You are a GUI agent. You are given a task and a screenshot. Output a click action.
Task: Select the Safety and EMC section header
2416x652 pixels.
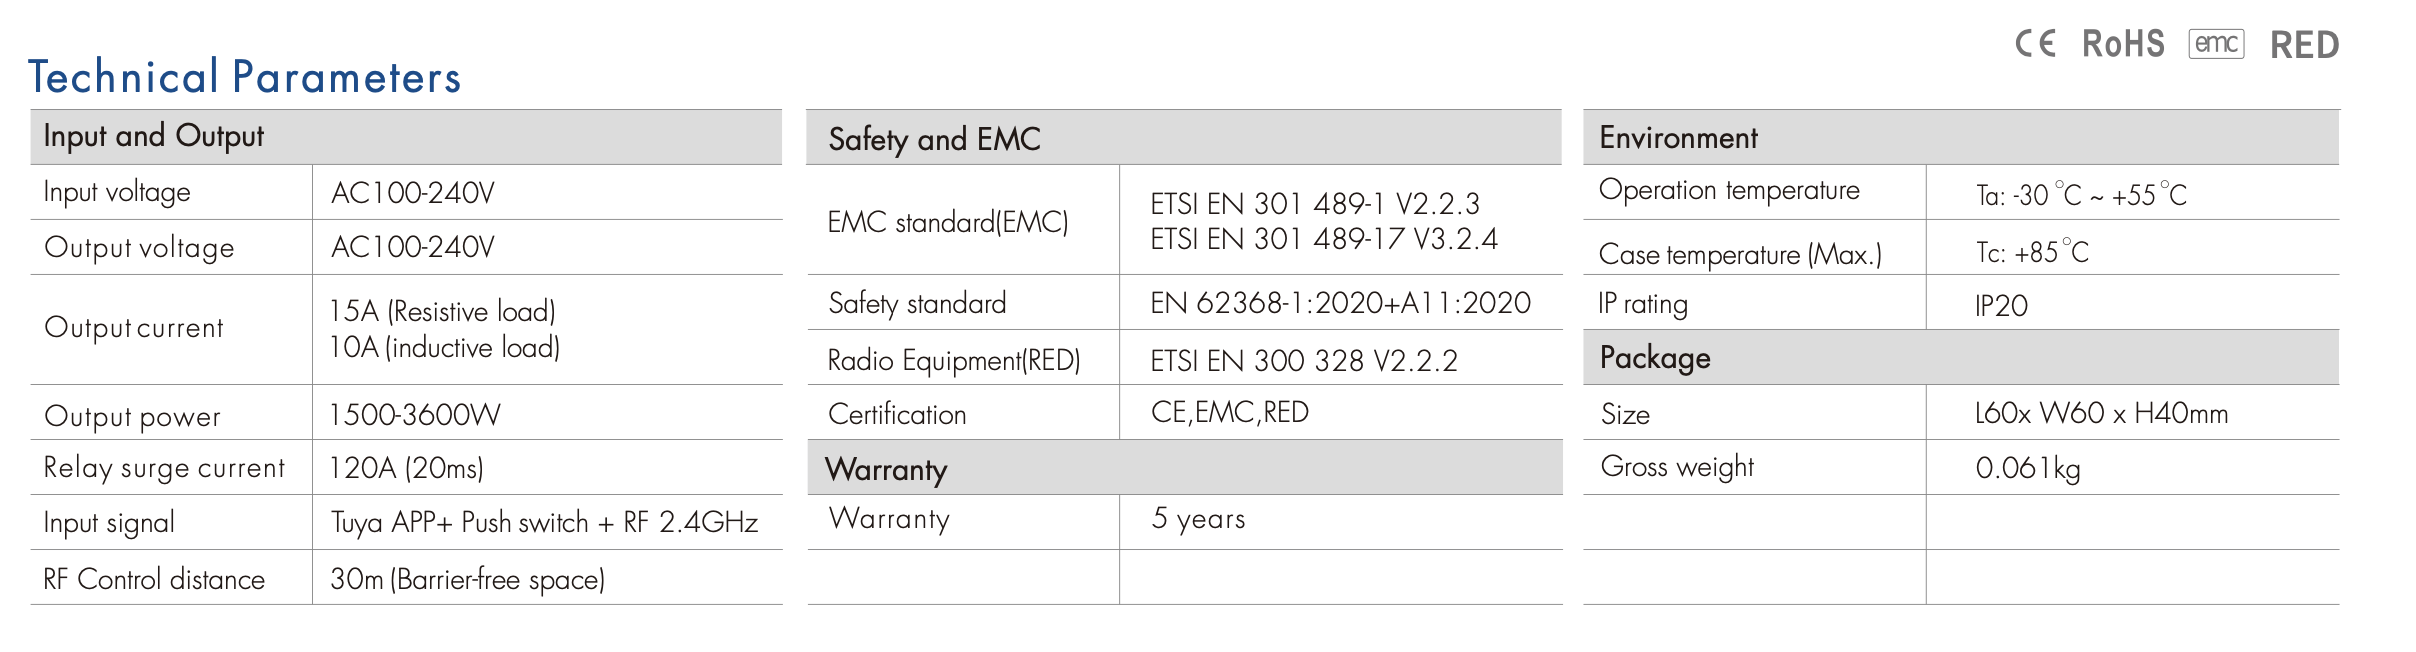(x=934, y=139)
